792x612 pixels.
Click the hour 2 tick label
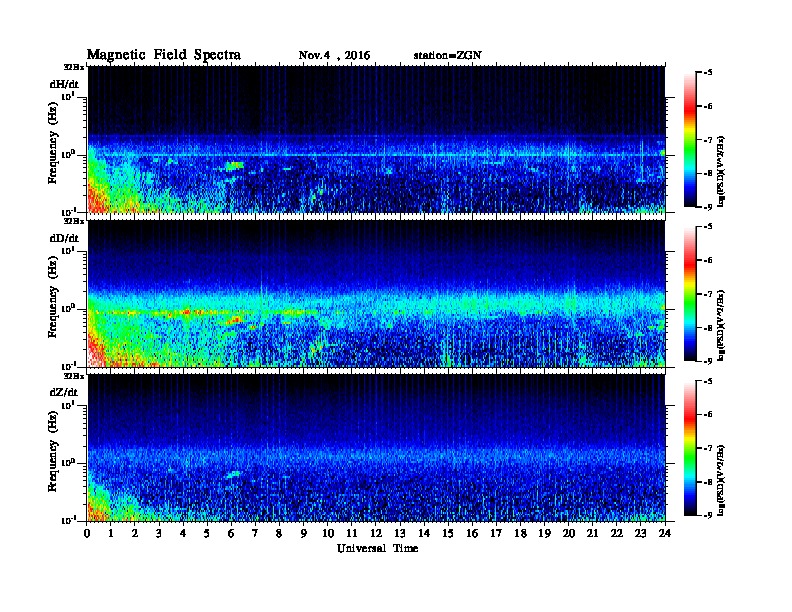point(135,533)
